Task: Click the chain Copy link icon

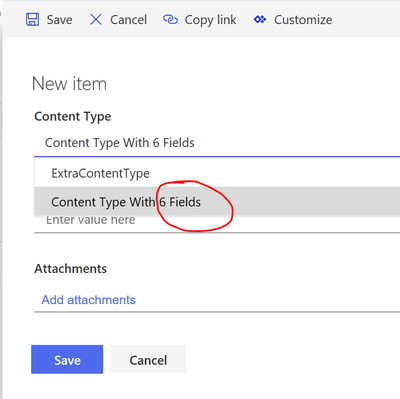Action: point(170,20)
